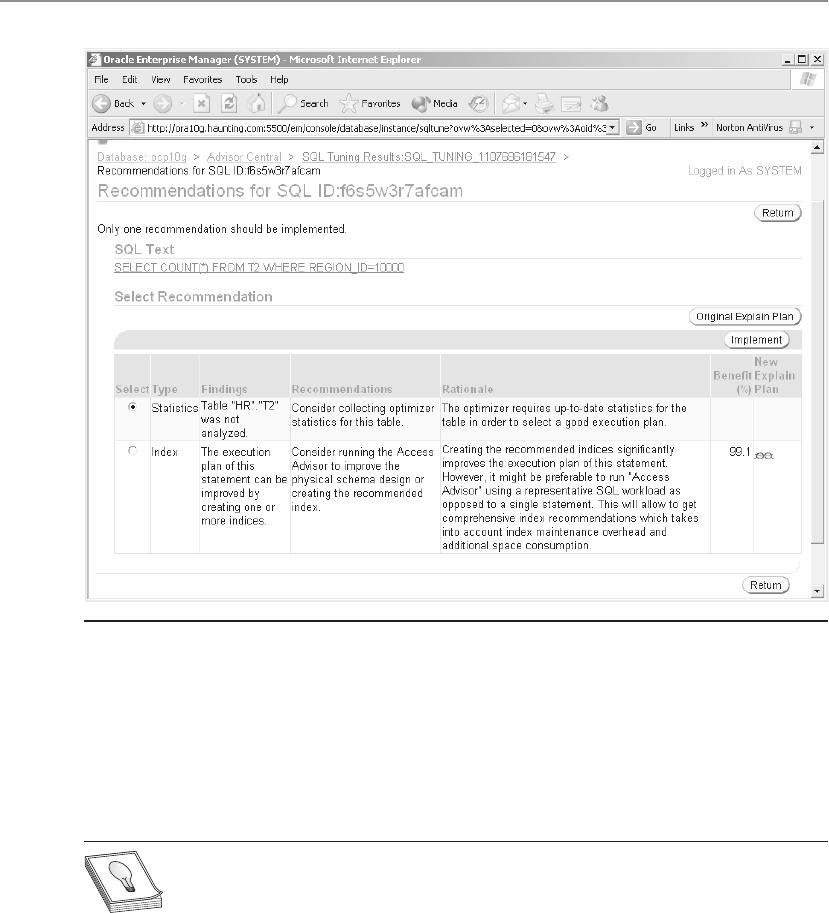Click the top Return button

778,213
